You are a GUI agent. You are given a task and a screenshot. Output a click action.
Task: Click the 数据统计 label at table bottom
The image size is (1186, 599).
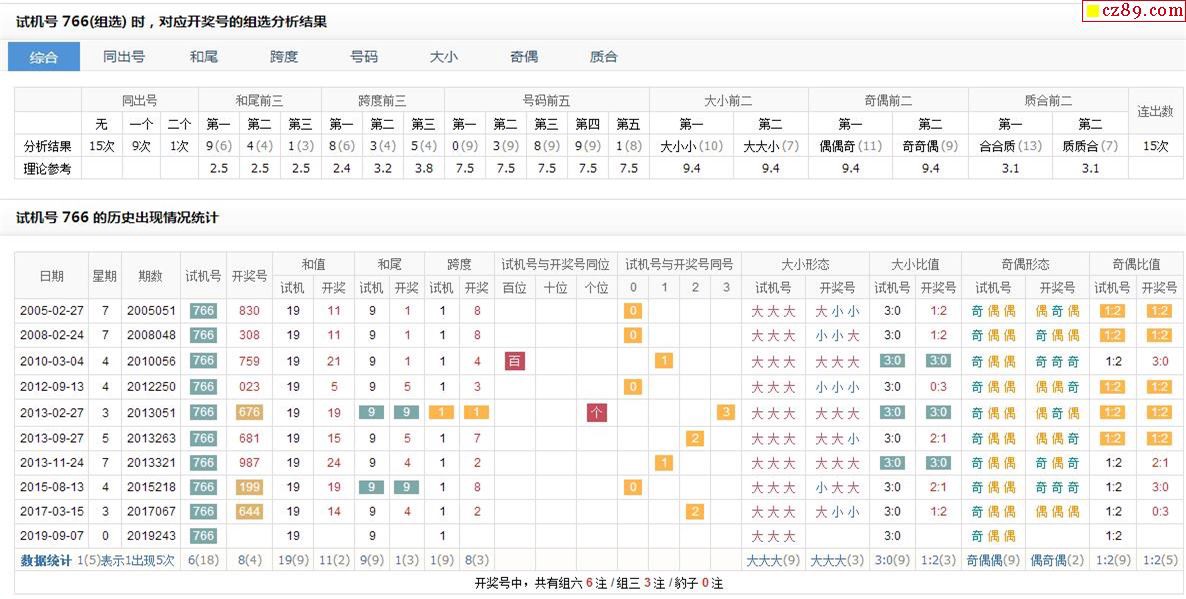pyautogui.click(x=46, y=561)
